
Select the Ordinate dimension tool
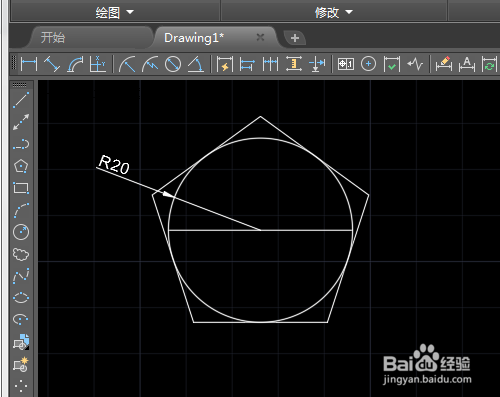tap(98, 64)
